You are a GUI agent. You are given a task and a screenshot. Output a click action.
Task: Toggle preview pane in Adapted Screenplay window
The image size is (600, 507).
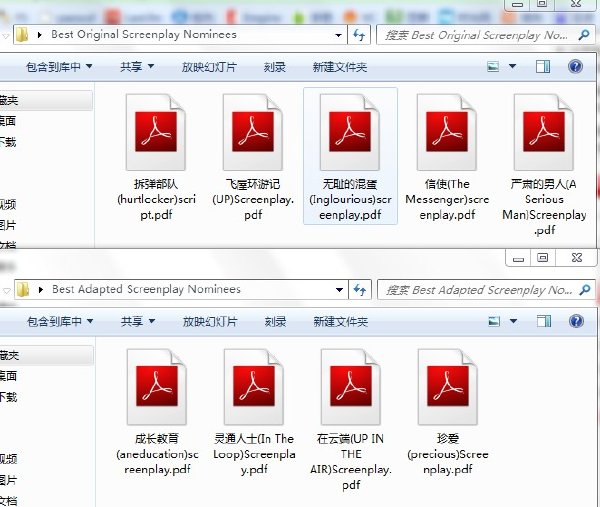pos(544,321)
